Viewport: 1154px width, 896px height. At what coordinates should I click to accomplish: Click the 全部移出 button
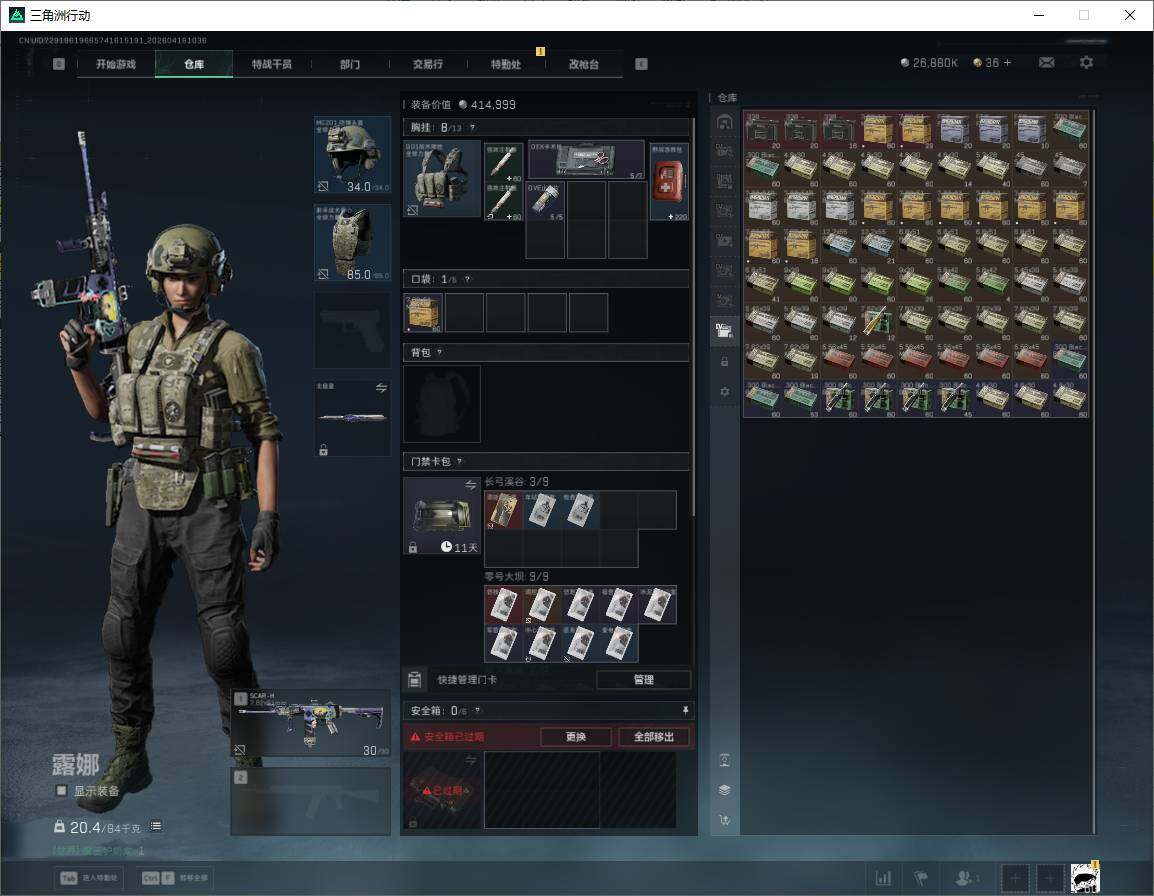(654, 736)
